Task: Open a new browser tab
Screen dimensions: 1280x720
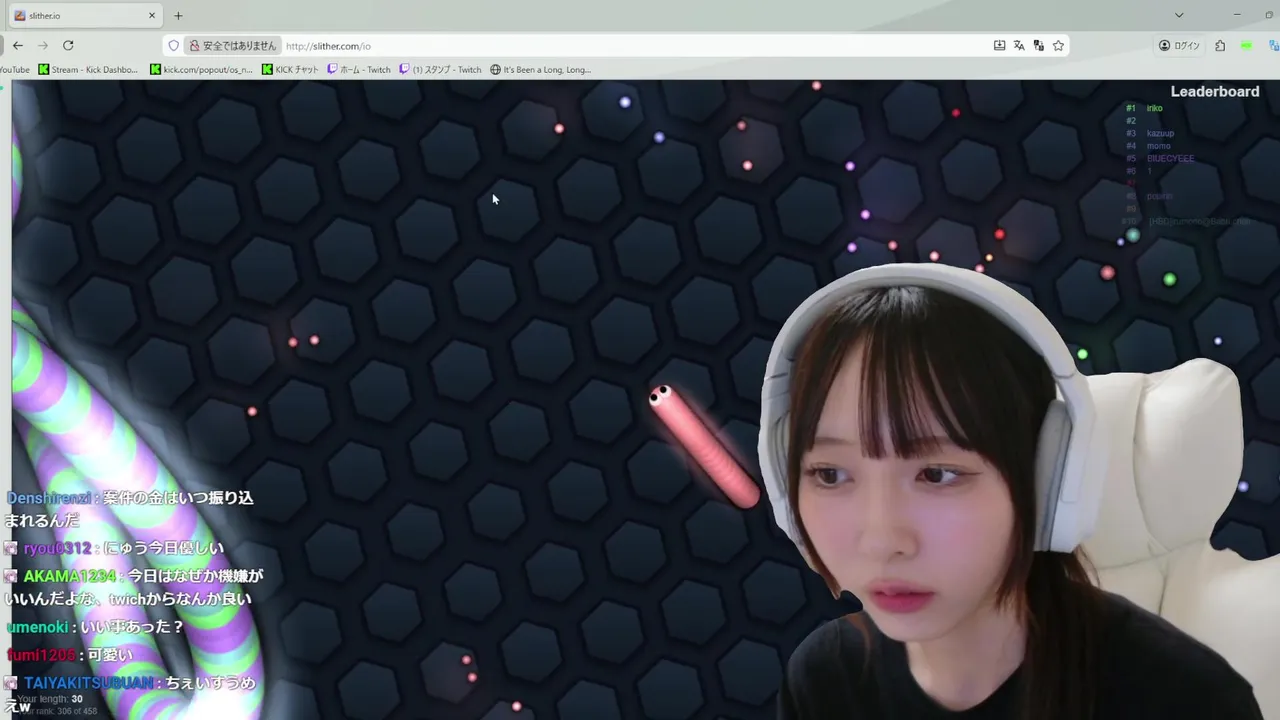Action: 178,16
